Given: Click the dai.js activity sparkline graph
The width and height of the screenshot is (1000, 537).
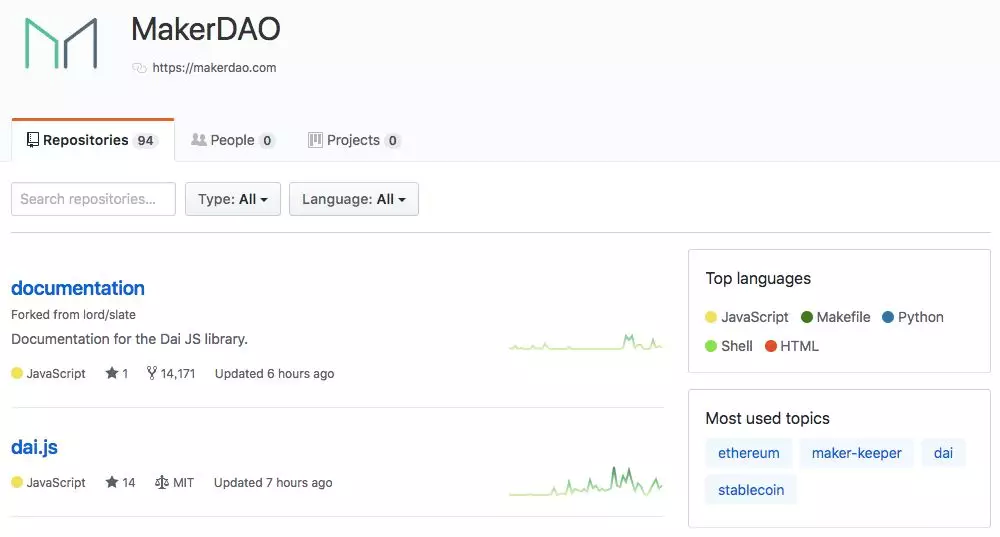Looking at the screenshot, I should (x=585, y=482).
